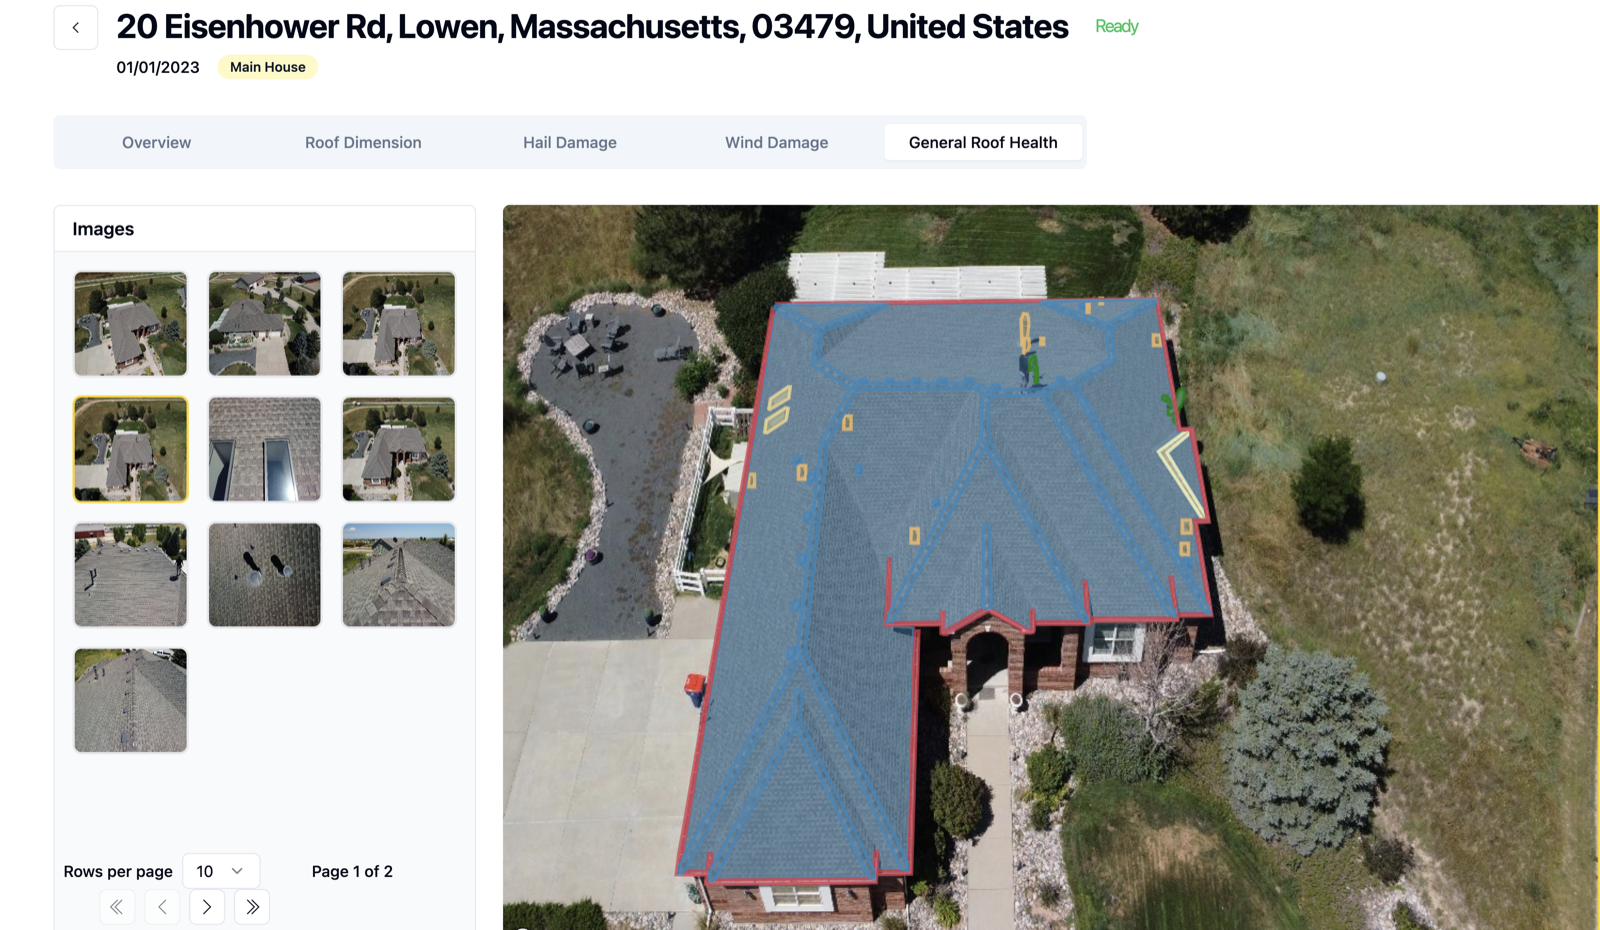
Task: Click the Page 1 of 2 text
Action: tap(352, 871)
